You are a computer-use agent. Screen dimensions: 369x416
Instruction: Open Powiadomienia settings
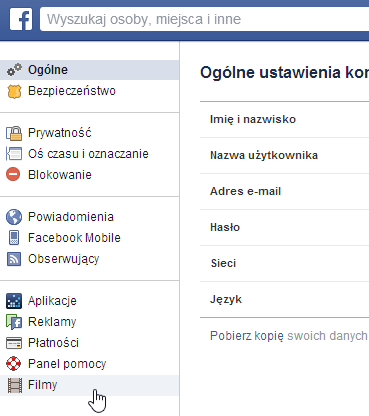89,217
